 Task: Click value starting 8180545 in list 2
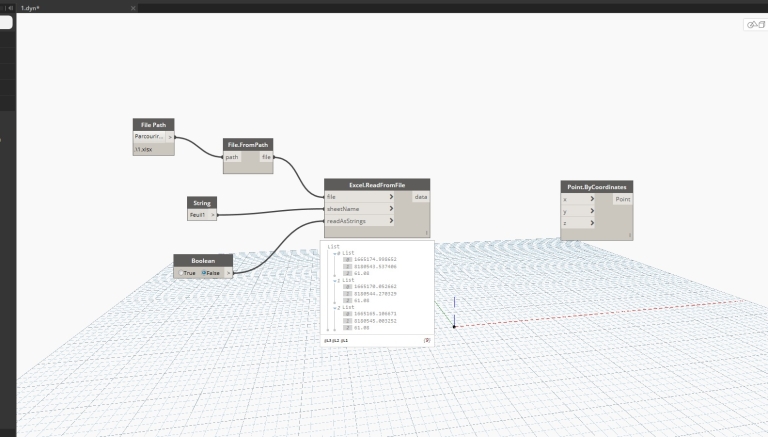coord(375,321)
